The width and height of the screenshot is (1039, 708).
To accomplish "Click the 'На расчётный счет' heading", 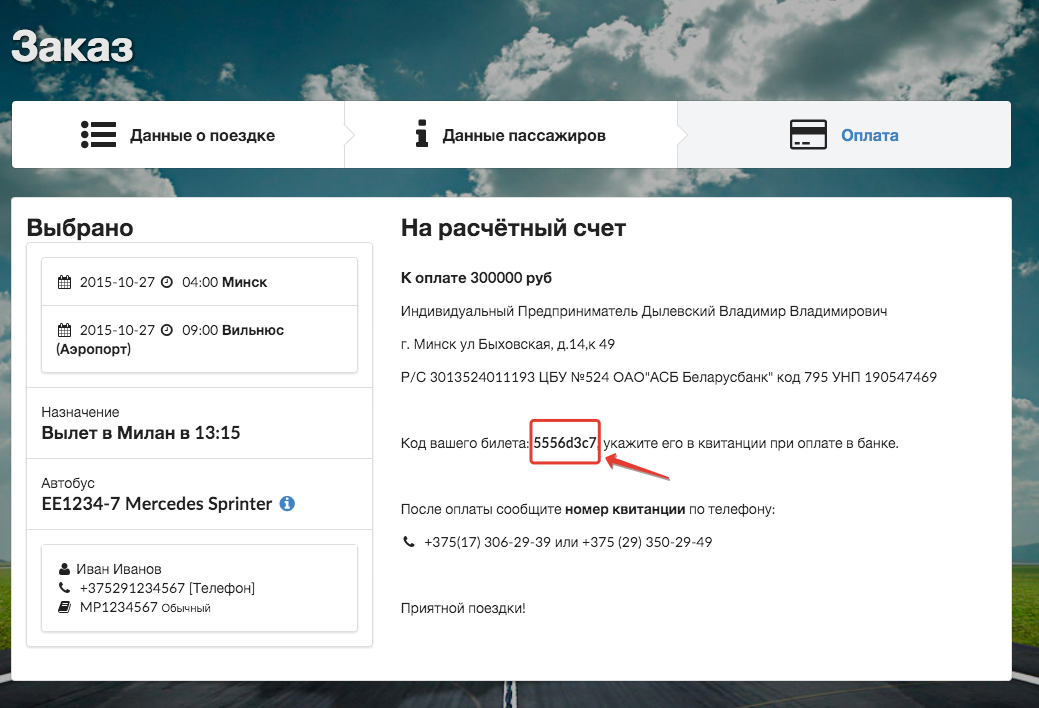I will pyautogui.click(x=514, y=228).
